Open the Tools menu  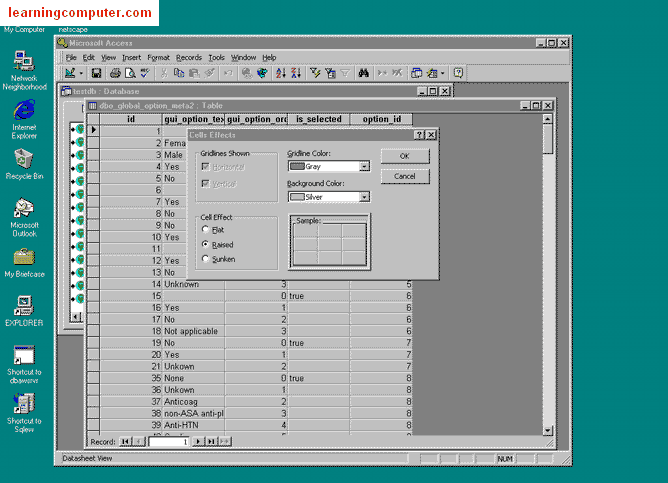[x=216, y=58]
